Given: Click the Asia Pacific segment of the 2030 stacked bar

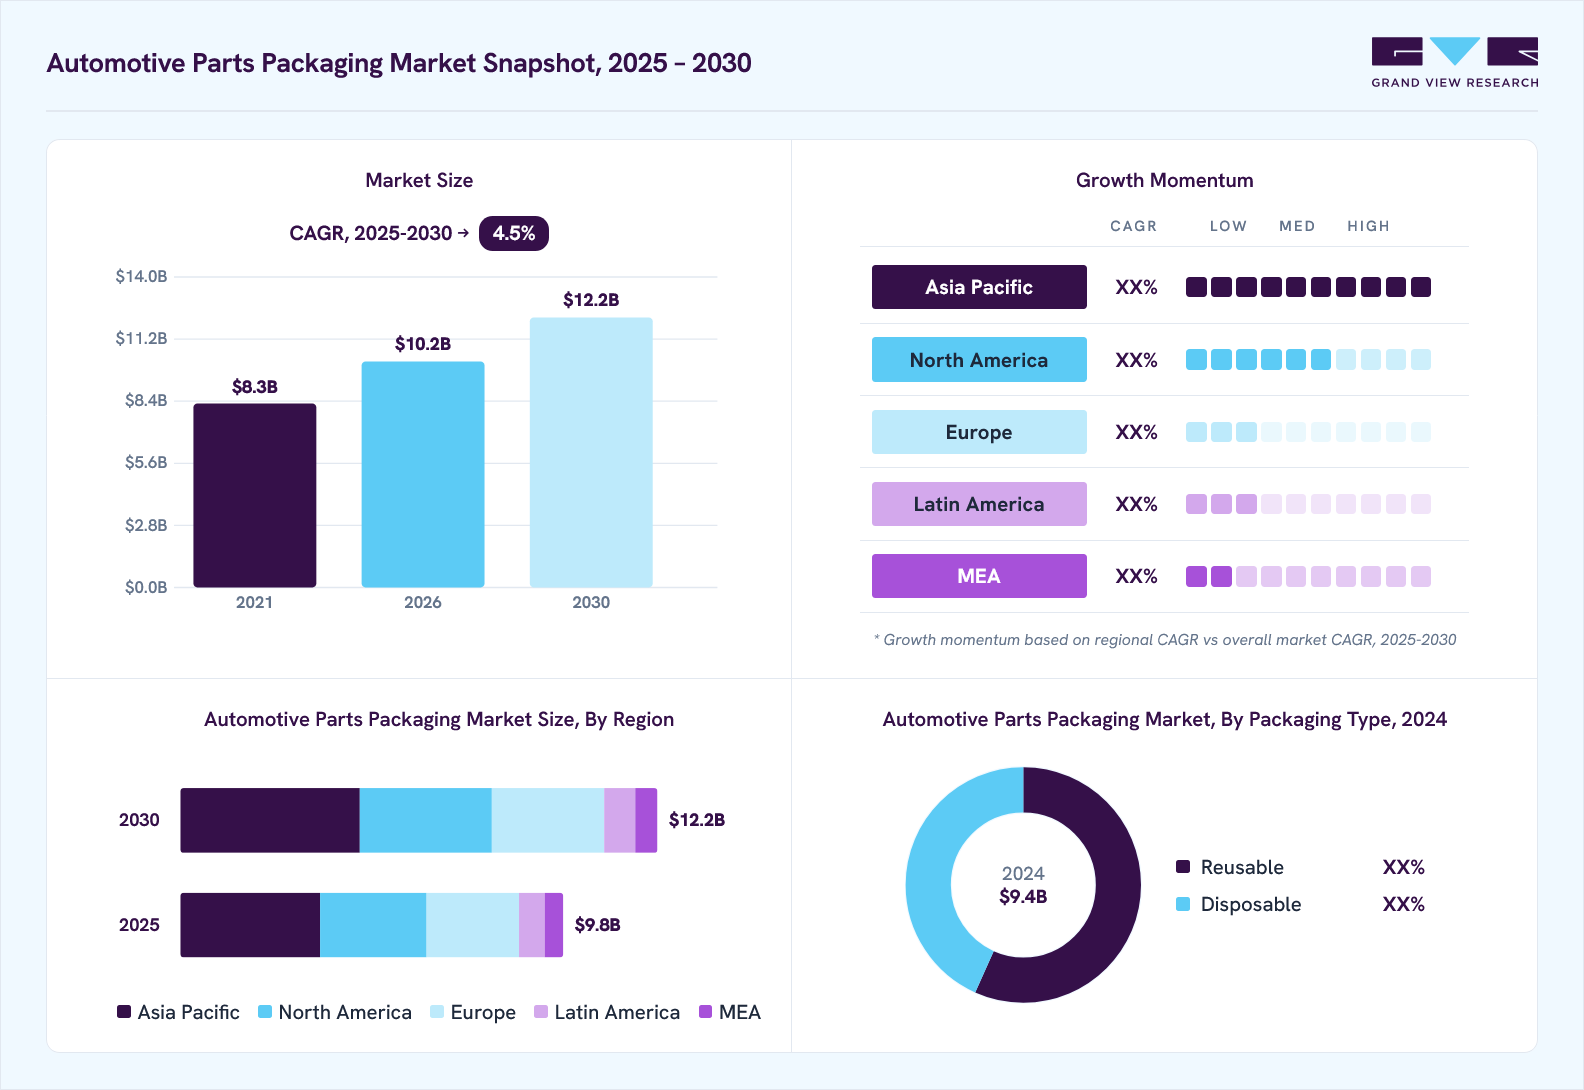Looking at the screenshot, I should (270, 820).
